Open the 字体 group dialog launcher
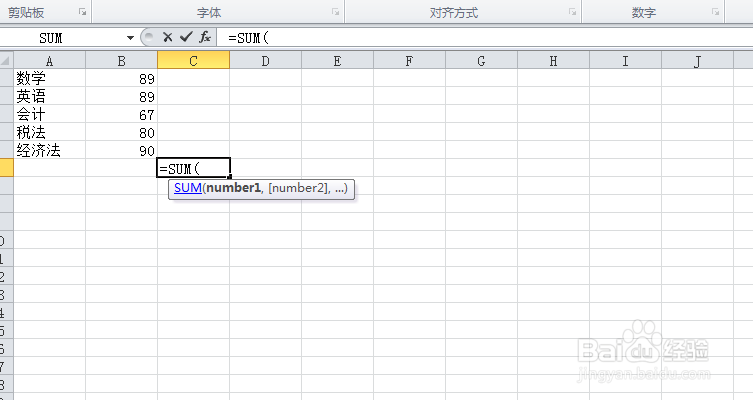 point(335,12)
